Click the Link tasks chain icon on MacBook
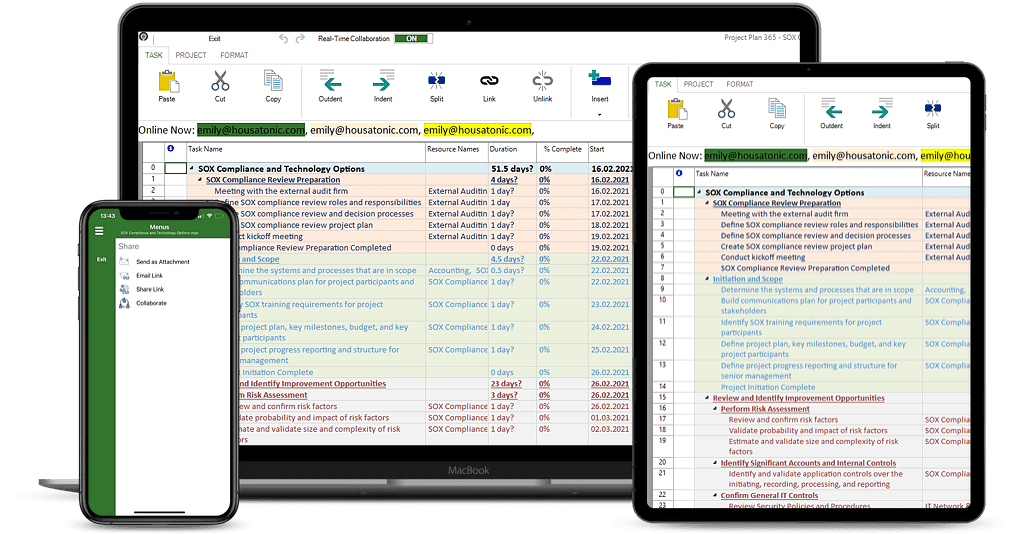1012x534 pixels. coord(489,81)
